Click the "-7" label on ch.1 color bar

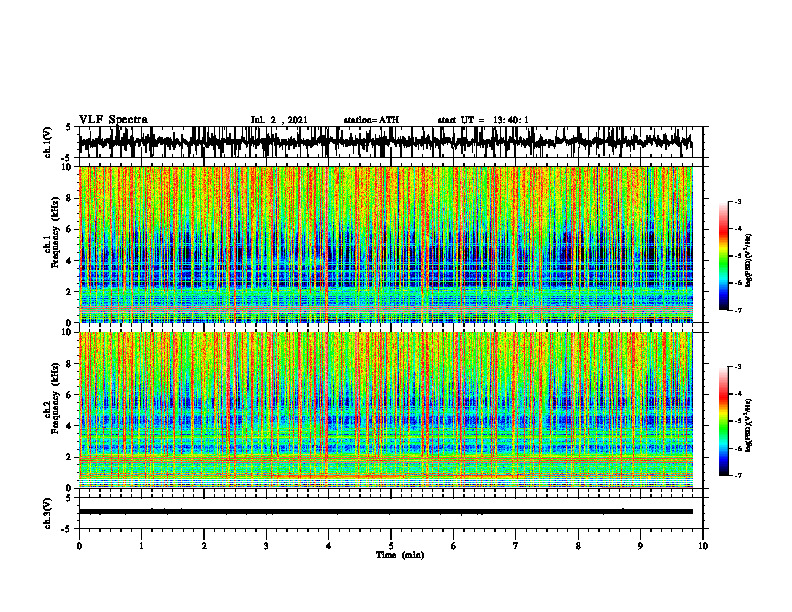coord(738,311)
